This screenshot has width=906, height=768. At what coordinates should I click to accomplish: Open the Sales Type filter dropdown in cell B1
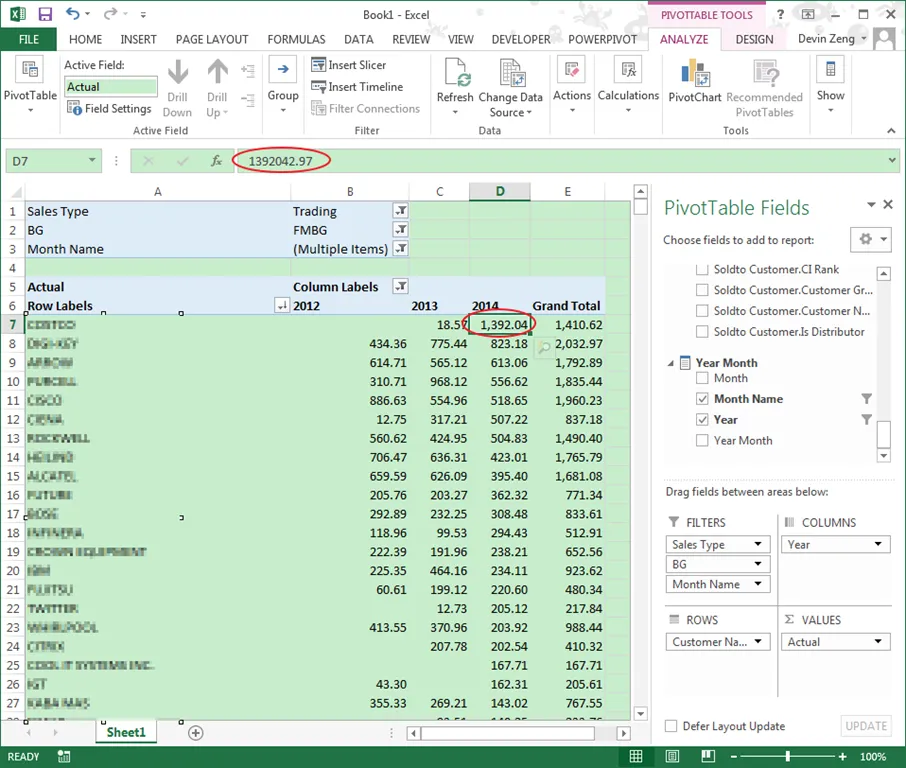click(400, 211)
